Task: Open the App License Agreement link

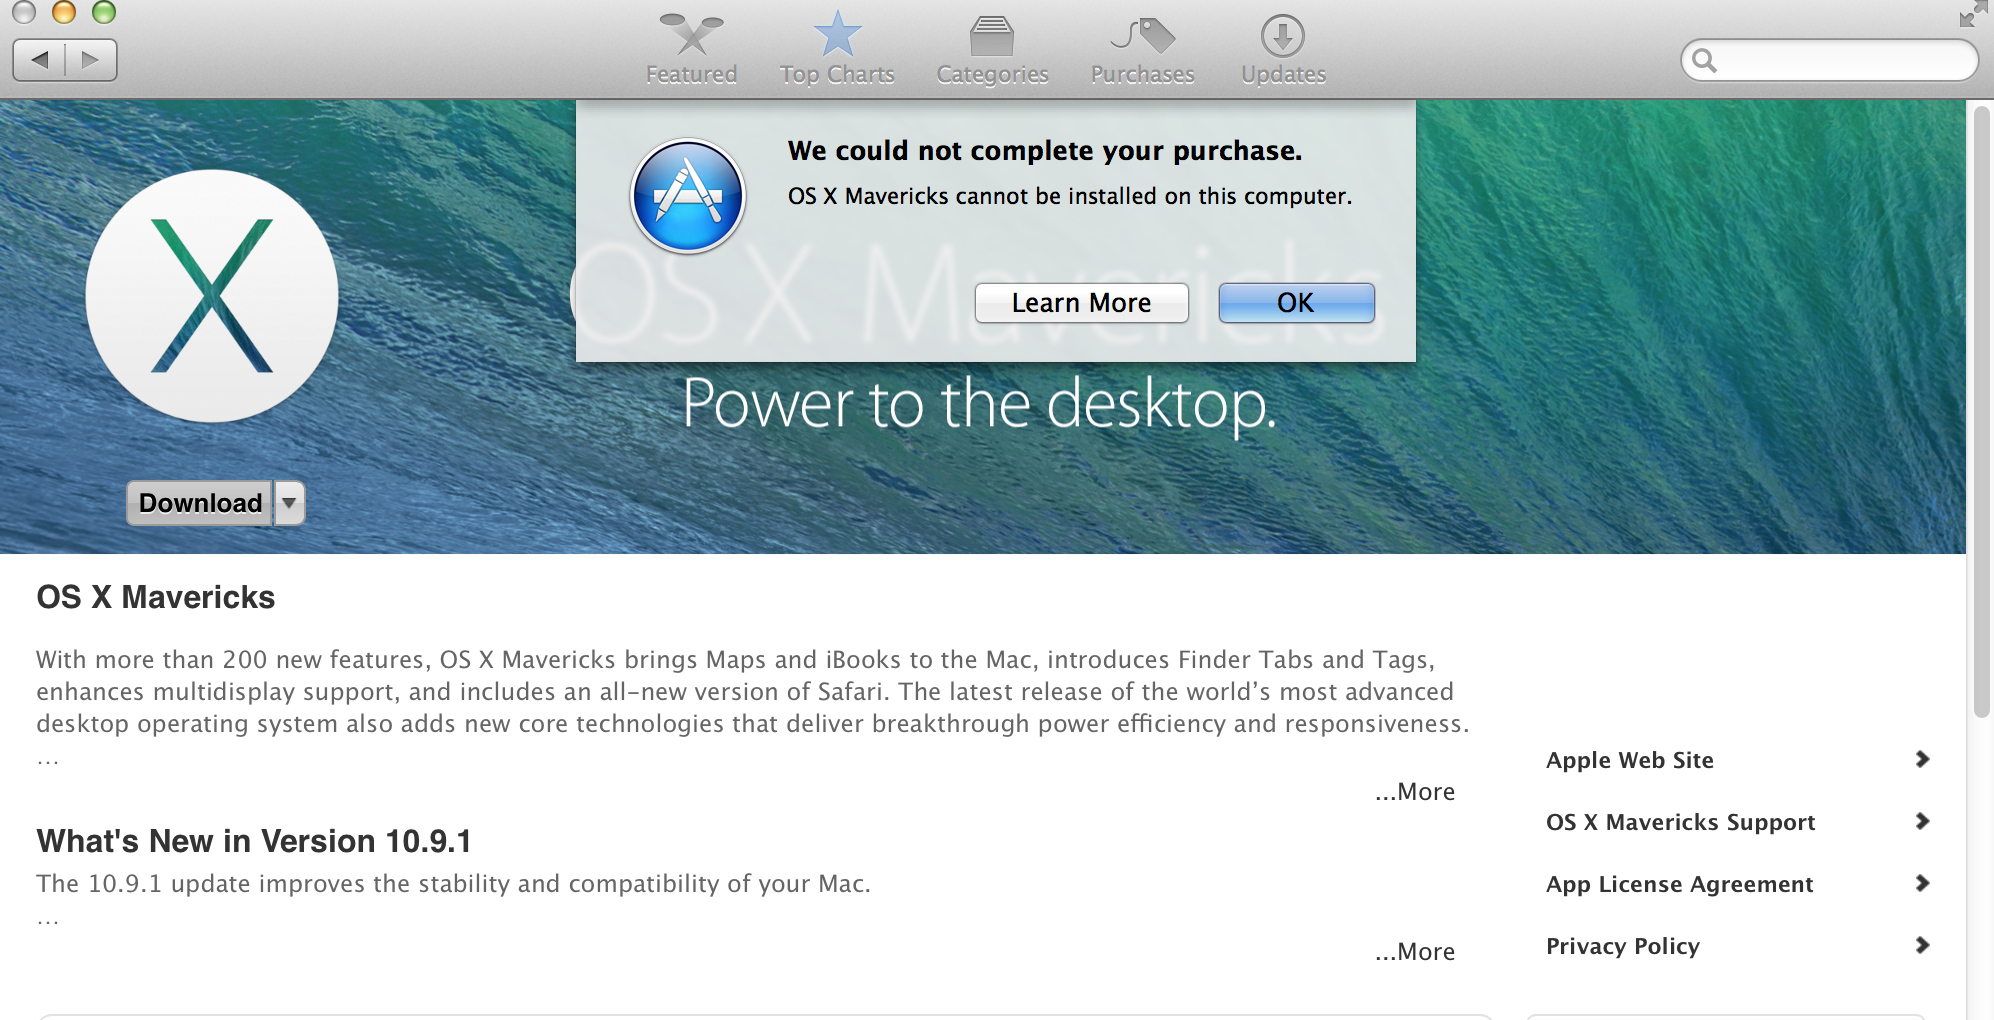Action: pos(1679,884)
